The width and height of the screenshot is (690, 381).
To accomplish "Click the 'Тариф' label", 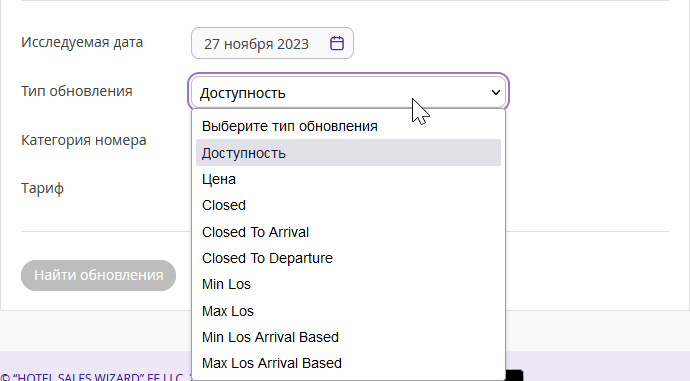I will click(x=42, y=188).
